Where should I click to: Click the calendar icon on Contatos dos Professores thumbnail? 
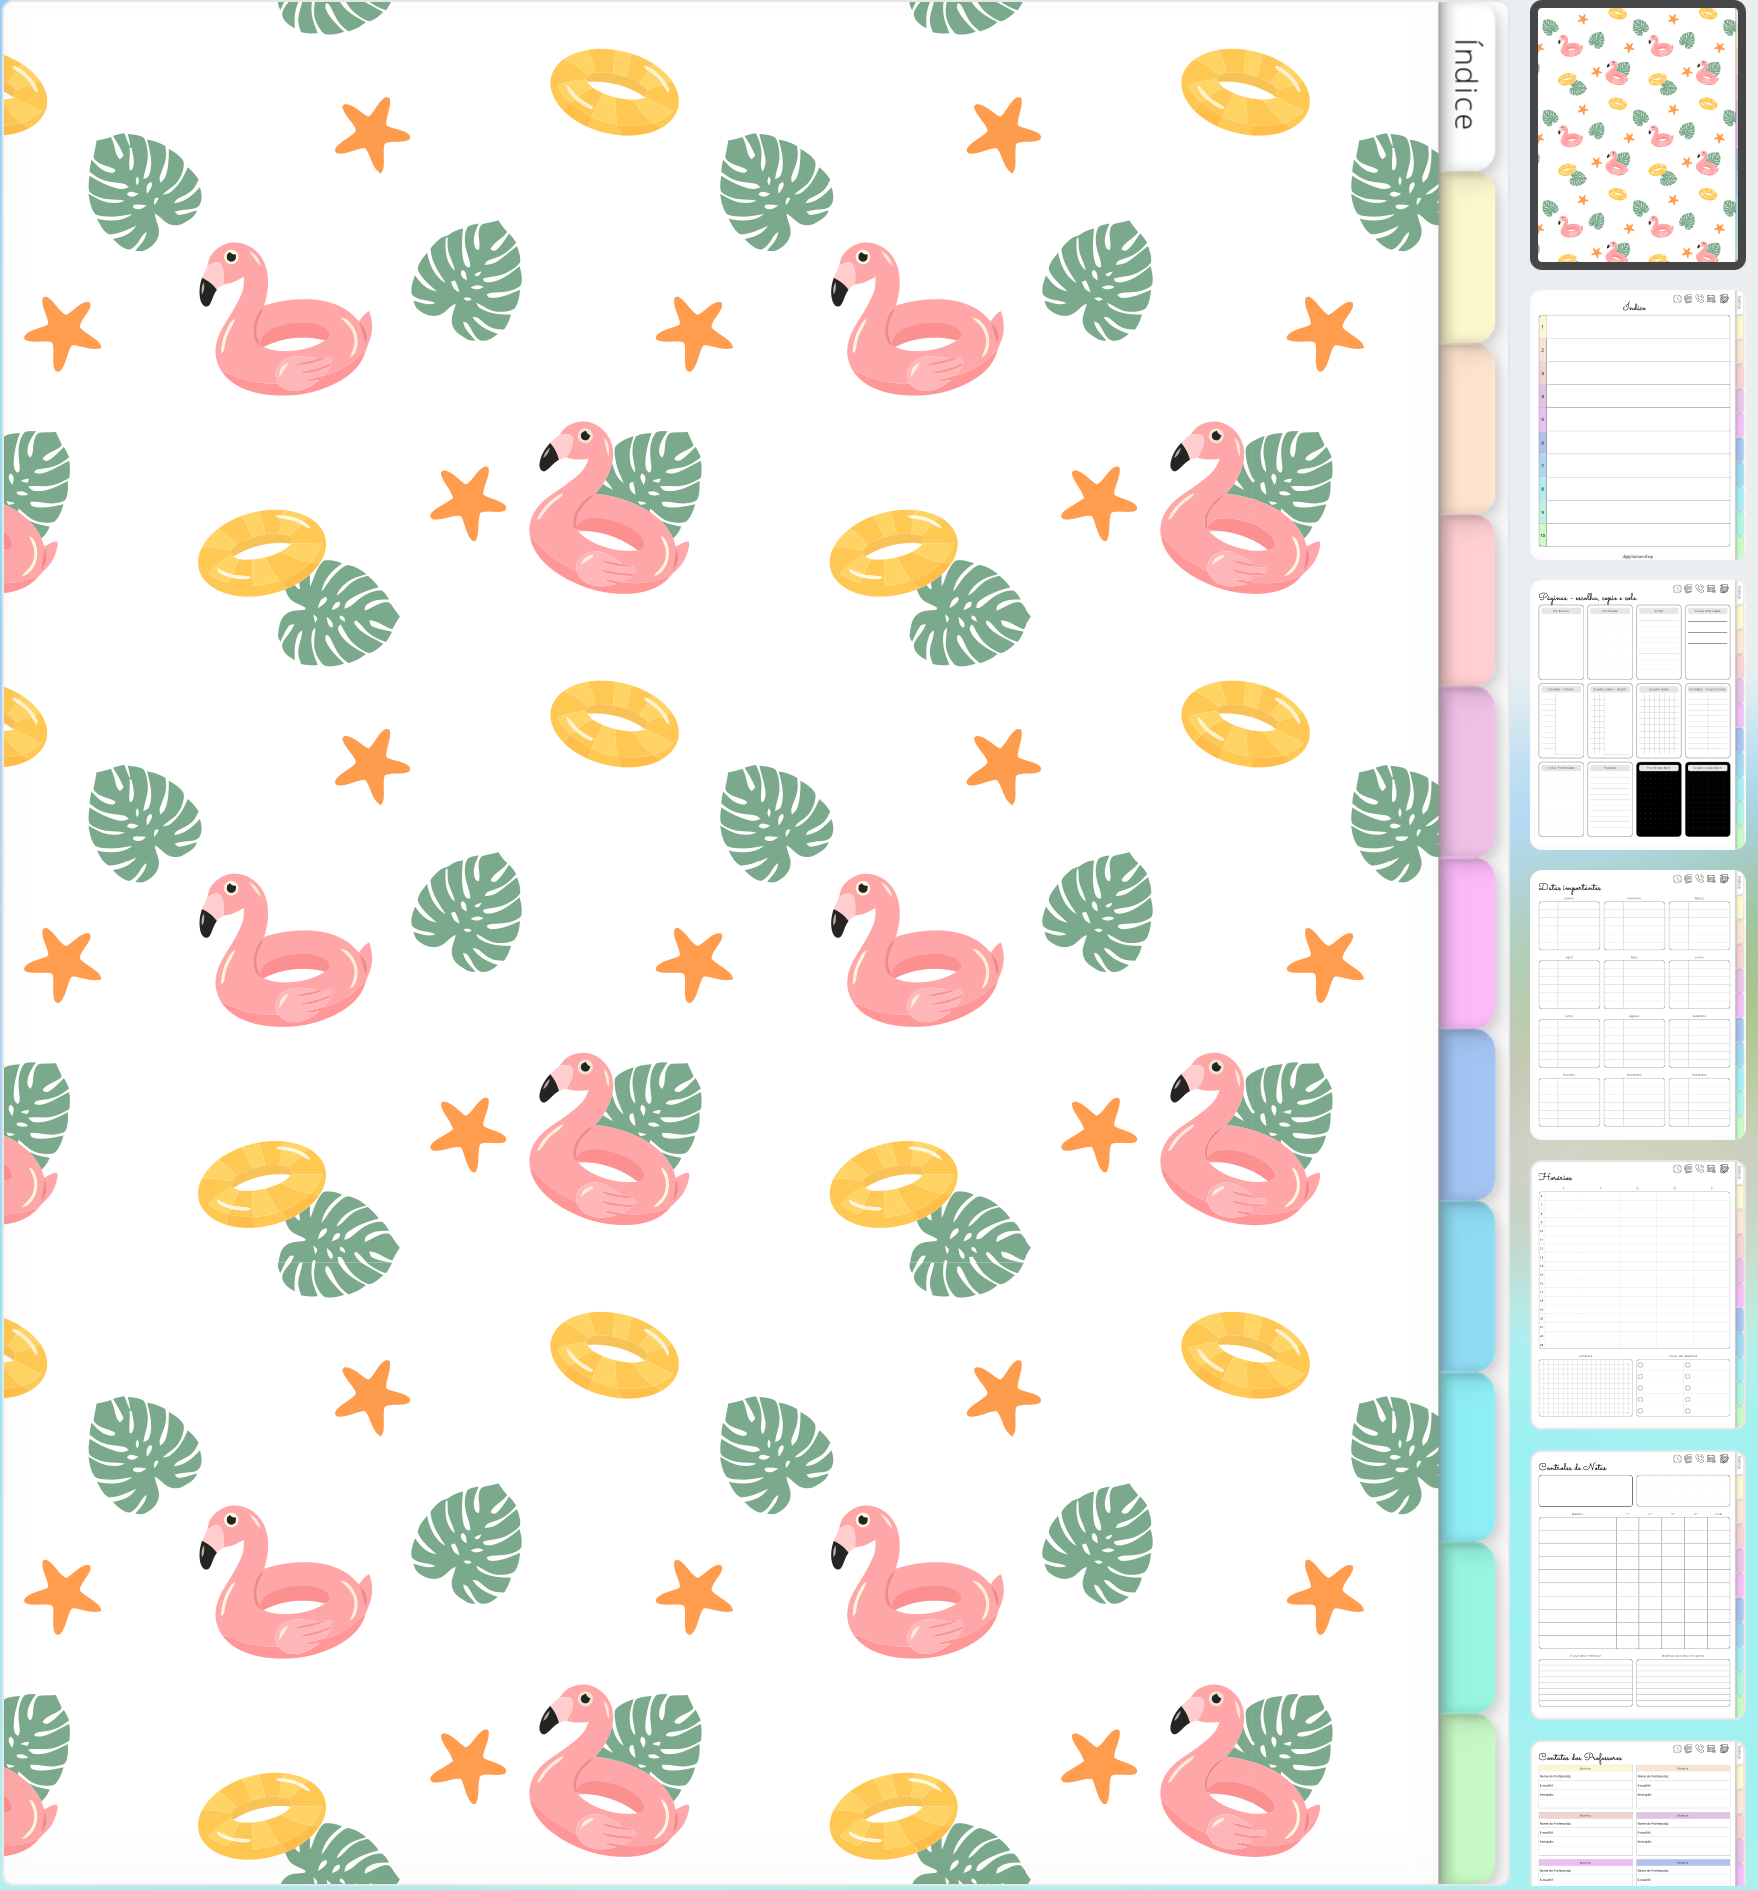coord(1711,1749)
